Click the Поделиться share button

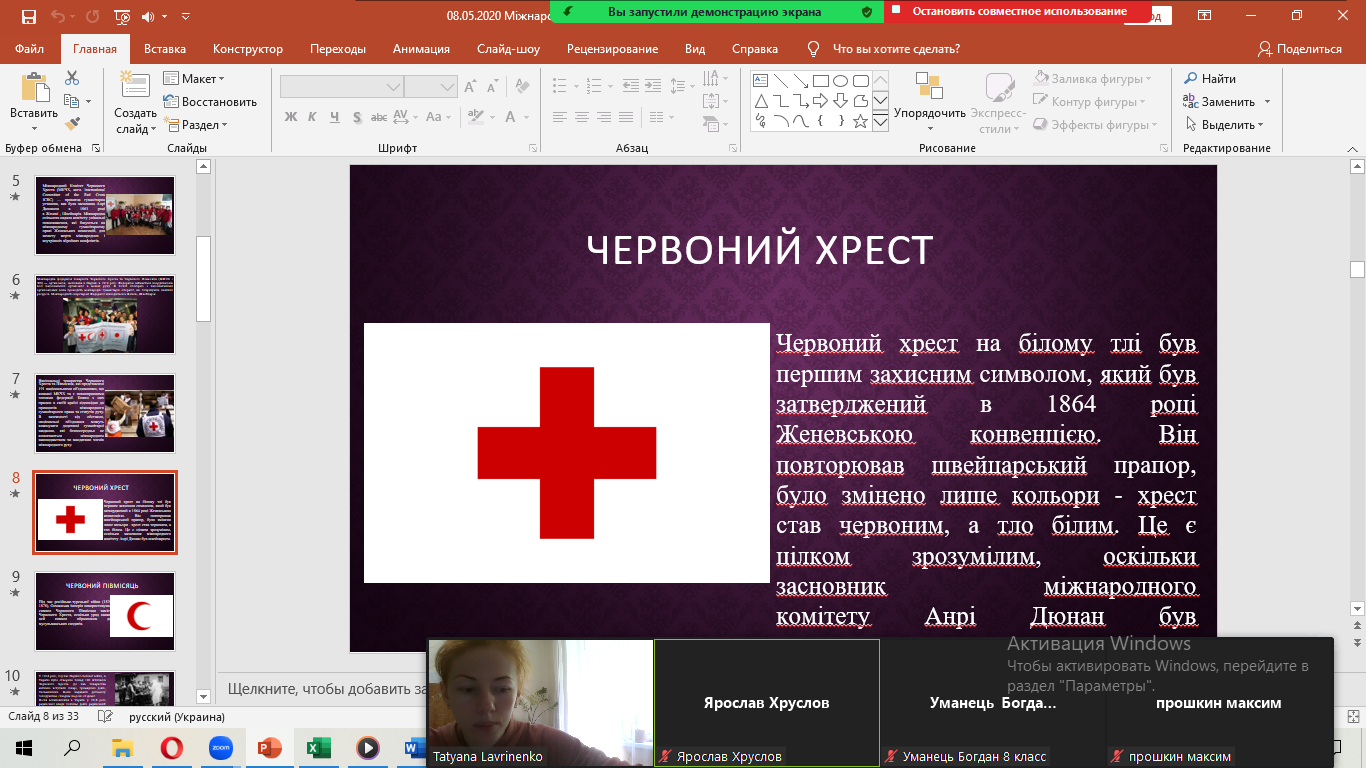click(1300, 49)
